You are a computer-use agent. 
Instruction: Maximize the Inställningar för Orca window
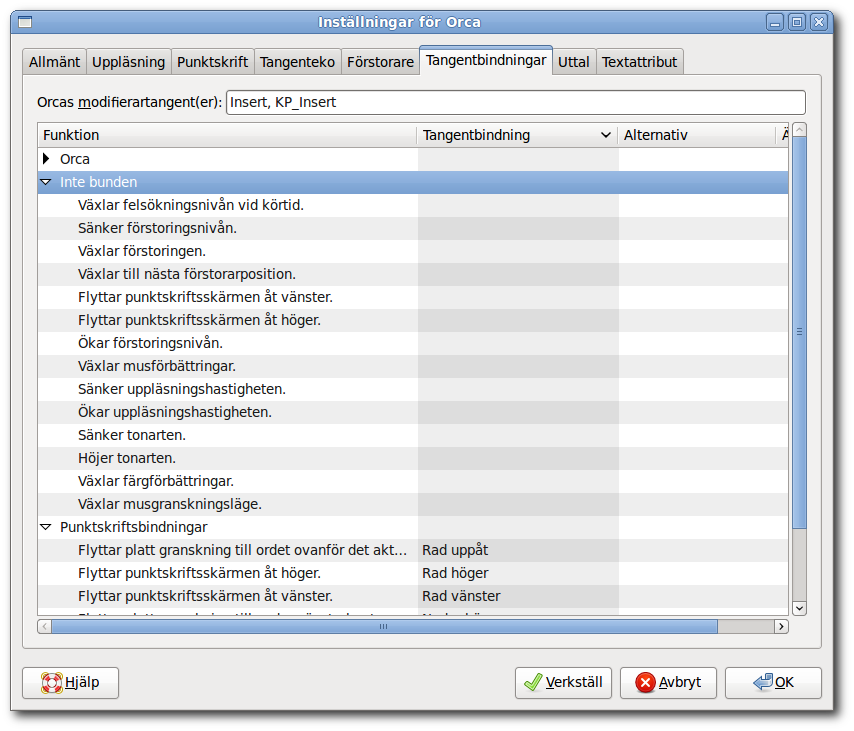click(797, 22)
